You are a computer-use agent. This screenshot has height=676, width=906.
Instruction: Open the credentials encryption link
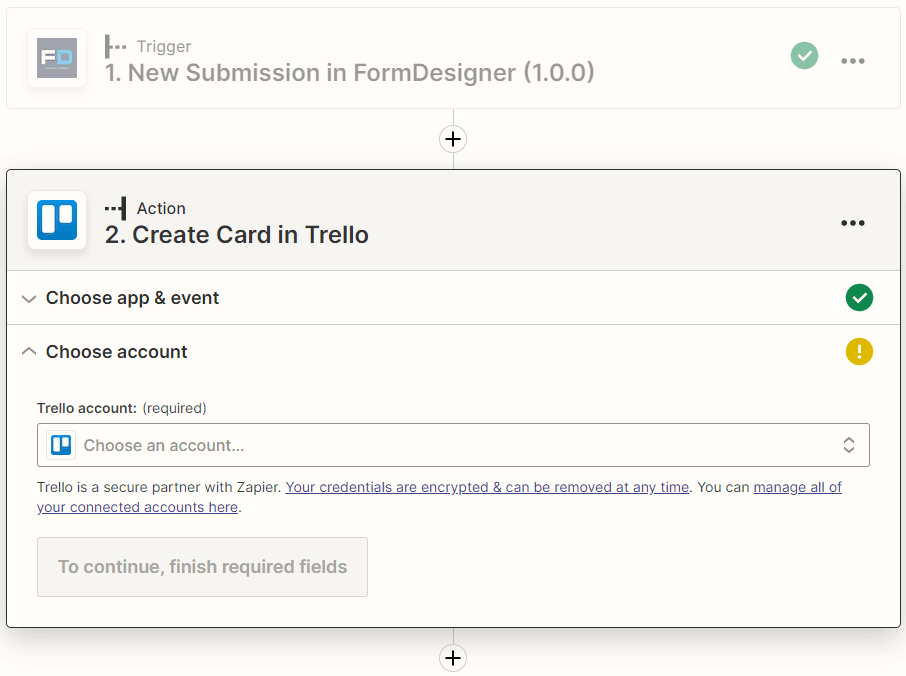(x=486, y=487)
